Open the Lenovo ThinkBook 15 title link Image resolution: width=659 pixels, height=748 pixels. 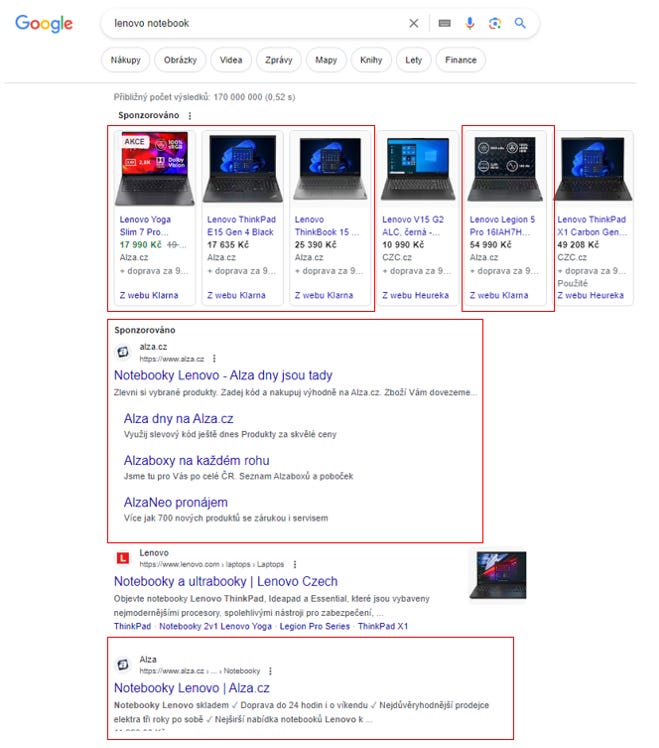click(x=326, y=226)
